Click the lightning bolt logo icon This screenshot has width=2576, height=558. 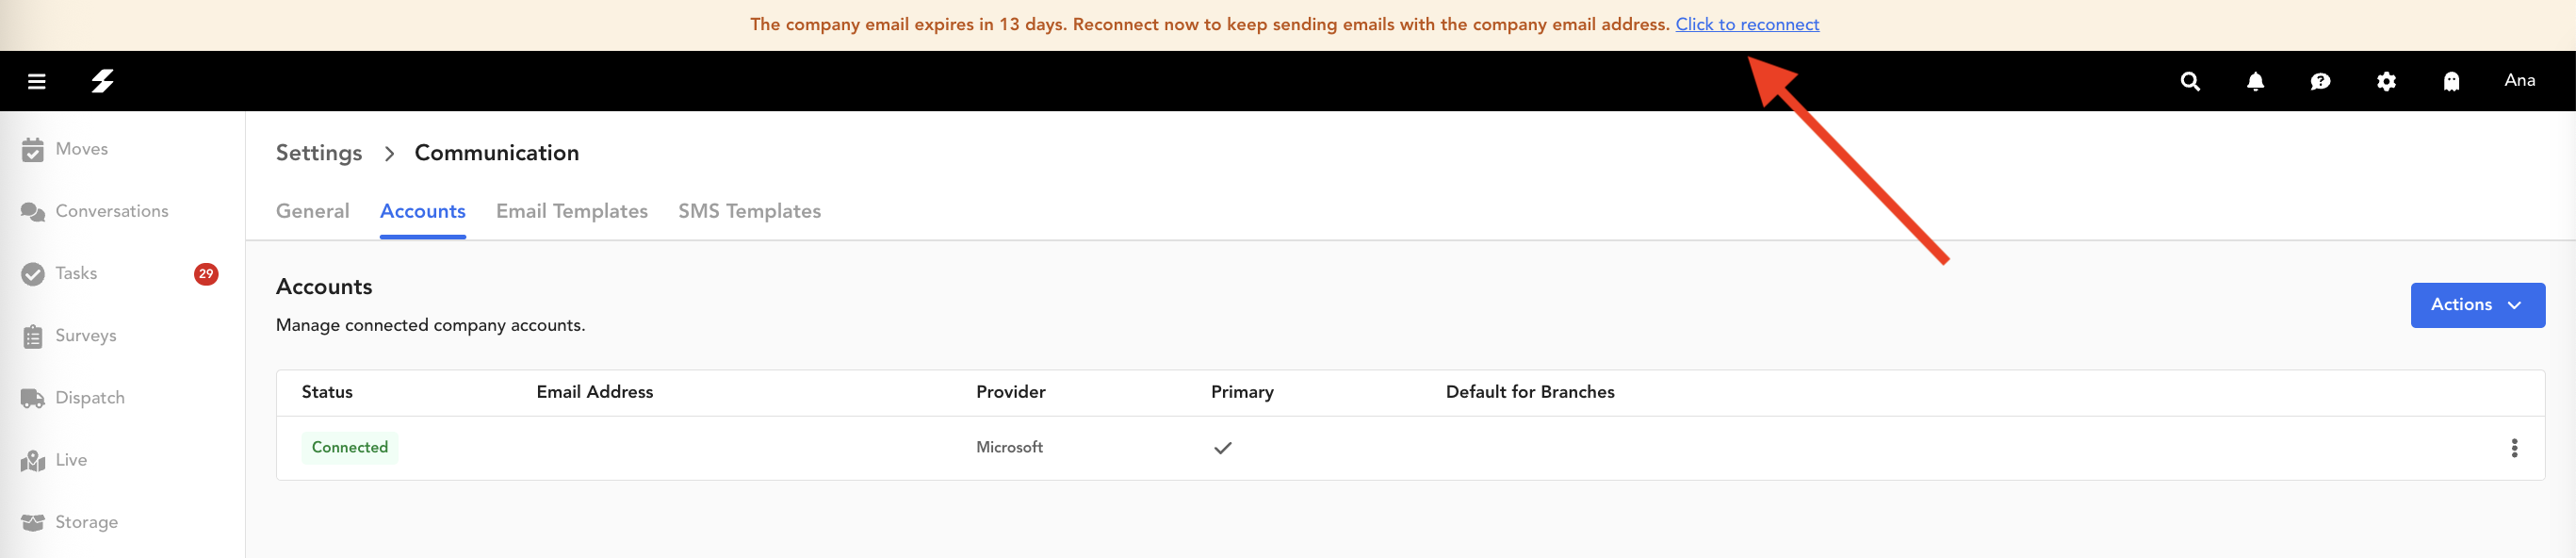pos(102,81)
